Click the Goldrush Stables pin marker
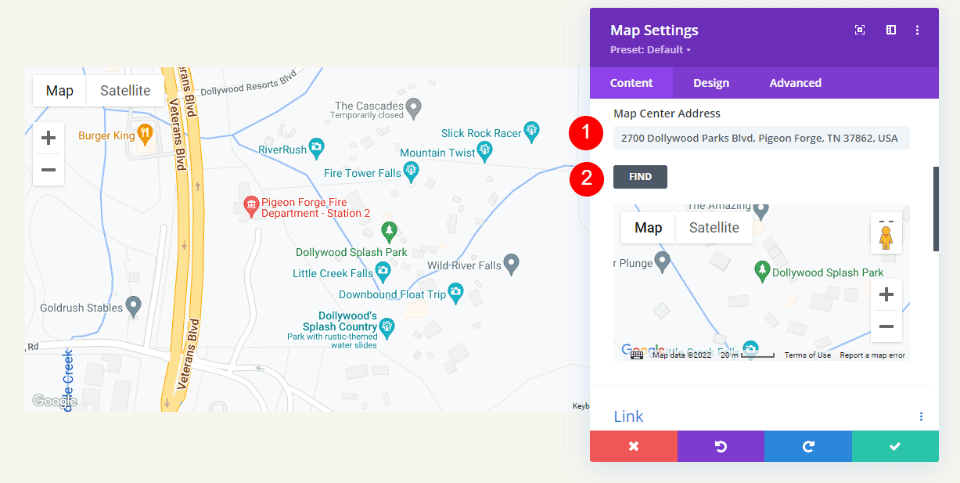 coord(133,305)
